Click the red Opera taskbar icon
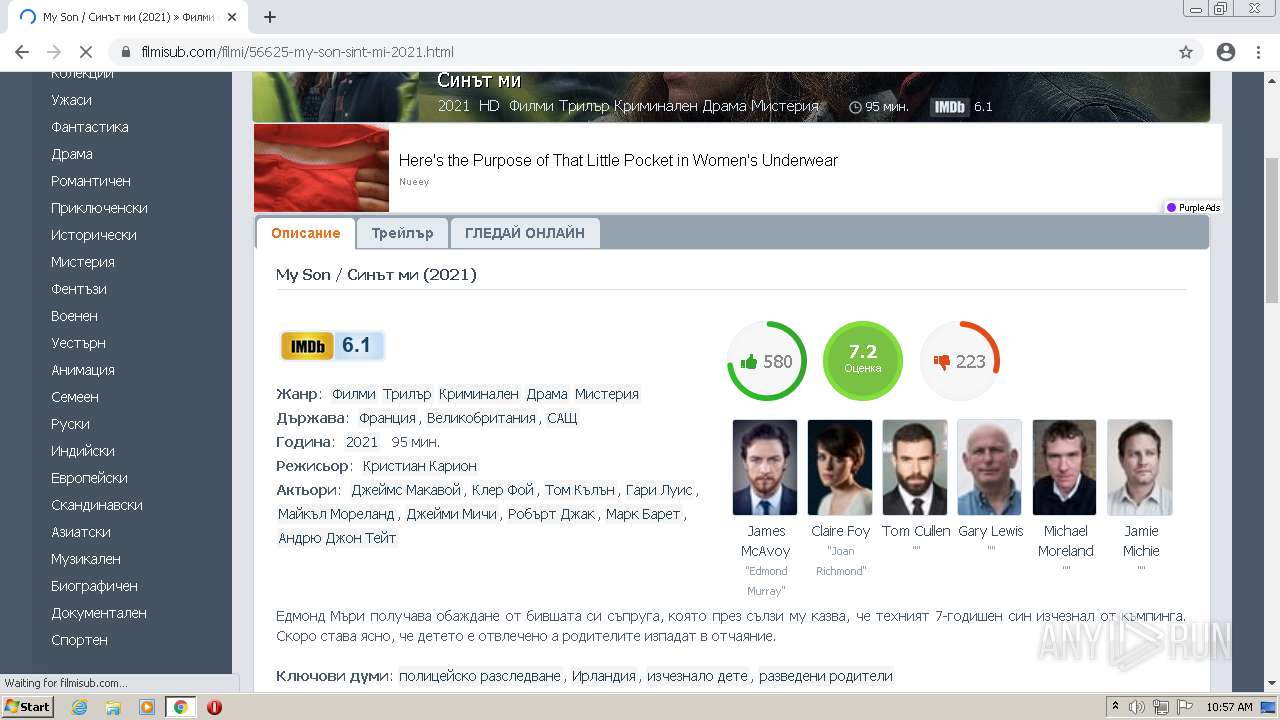1280x720 pixels. 214,707
